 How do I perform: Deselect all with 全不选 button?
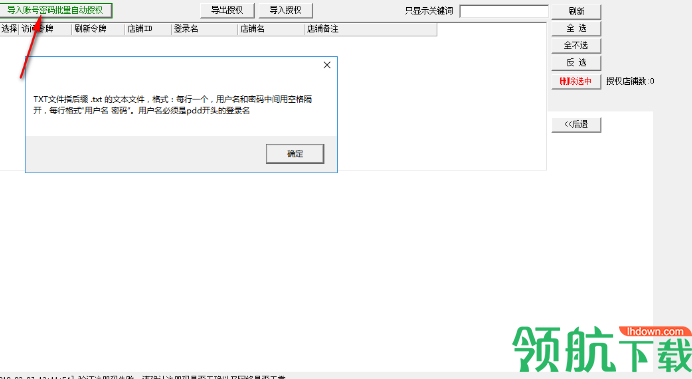coord(576,45)
